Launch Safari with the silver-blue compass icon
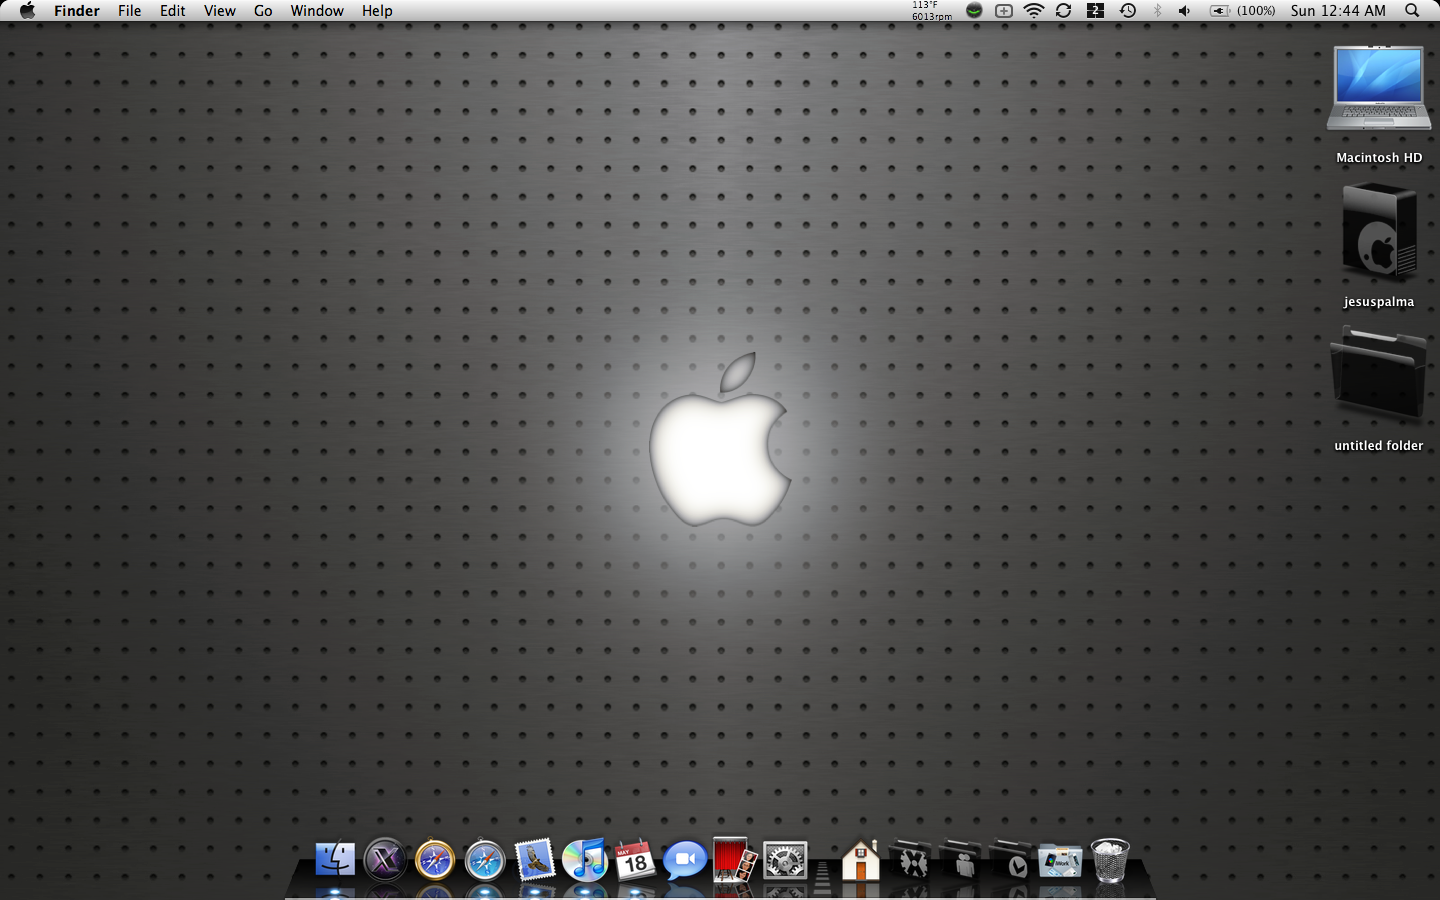The height and width of the screenshot is (900, 1440). (485, 859)
